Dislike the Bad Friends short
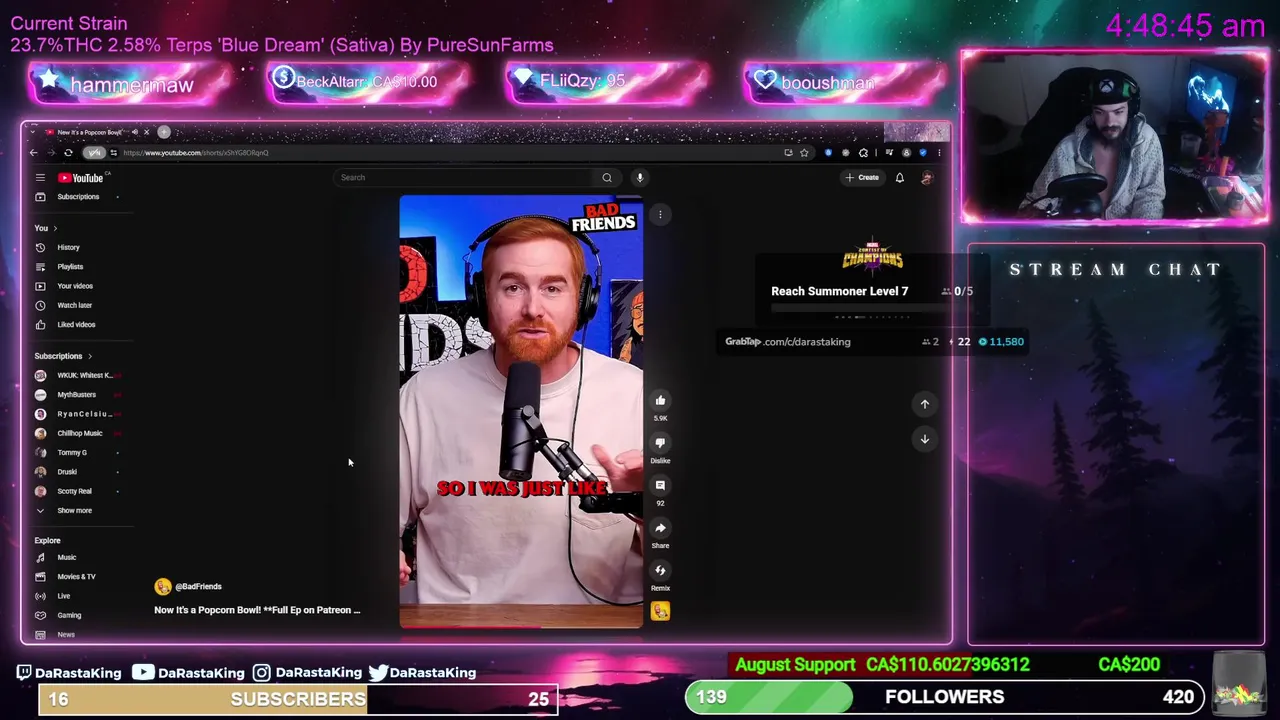The height and width of the screenshot is (720, 1280). point(660,443)
